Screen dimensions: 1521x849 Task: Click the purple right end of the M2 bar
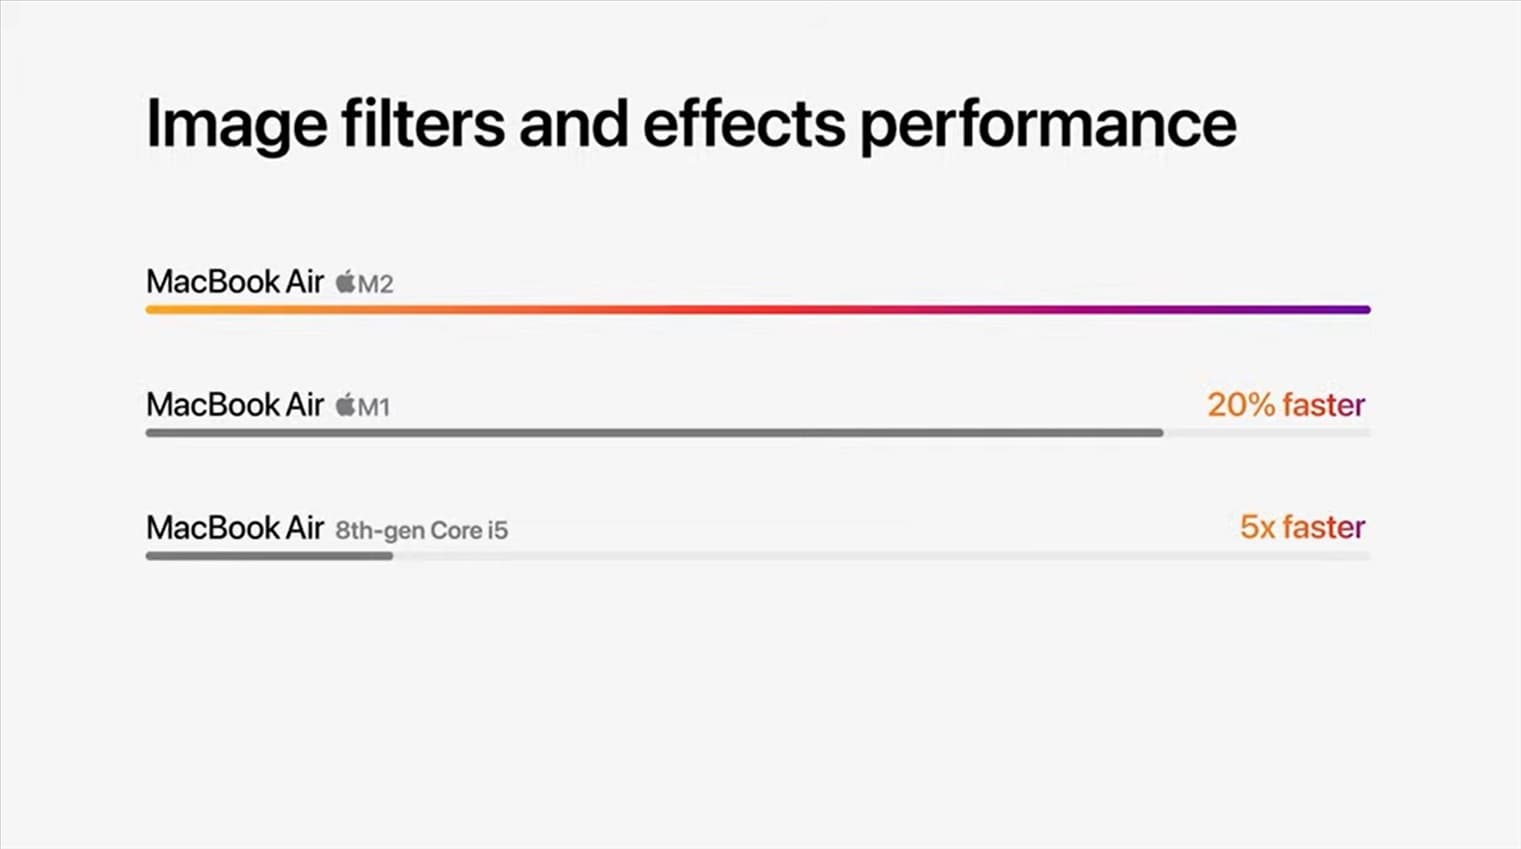(1358, 310)
